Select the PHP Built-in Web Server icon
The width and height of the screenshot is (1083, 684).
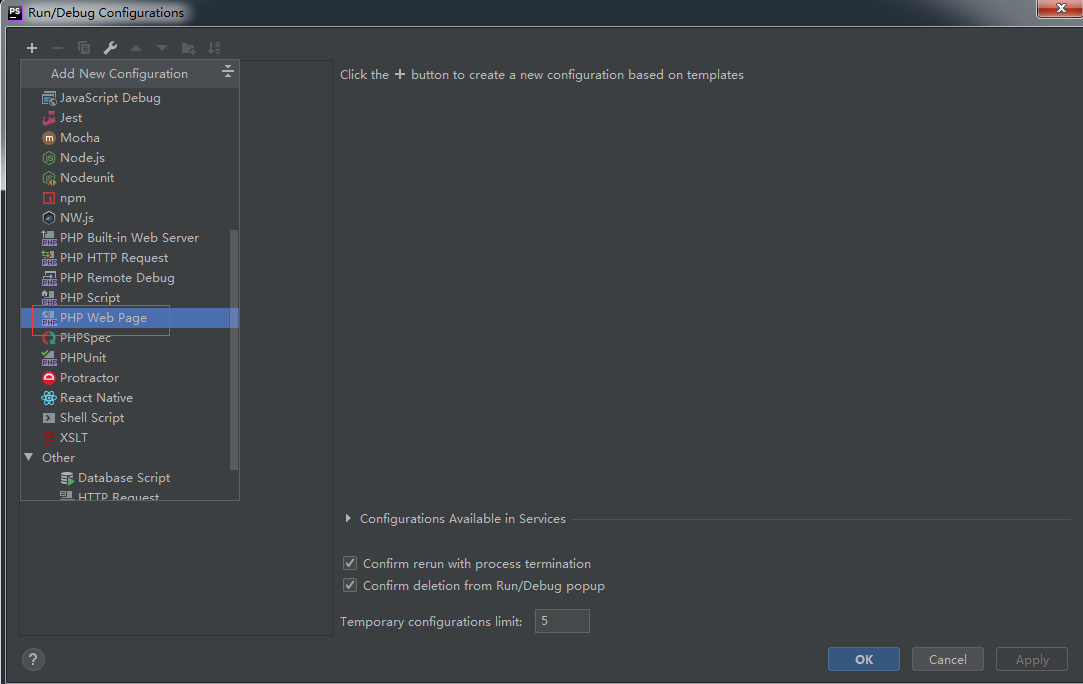(x=49, y=238)
